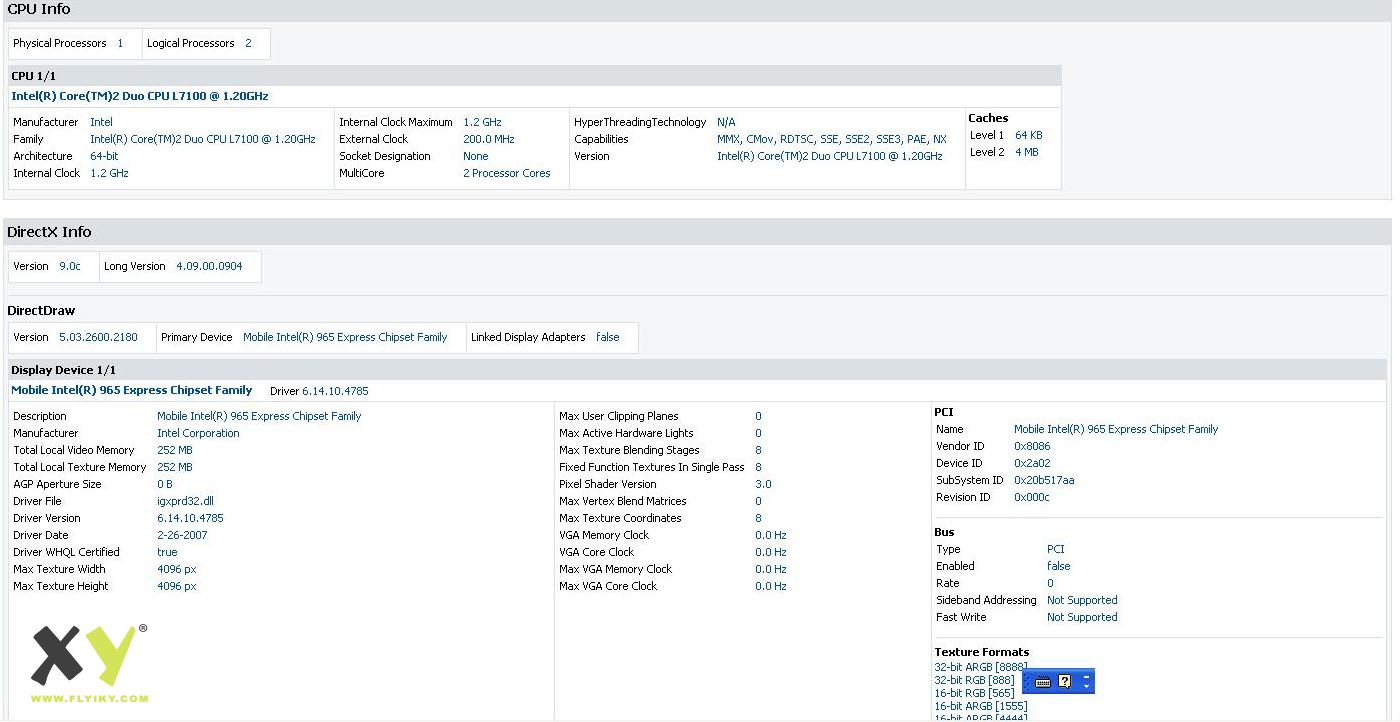Click Vendor ID value 0x8086

[x=1032, y=446]
